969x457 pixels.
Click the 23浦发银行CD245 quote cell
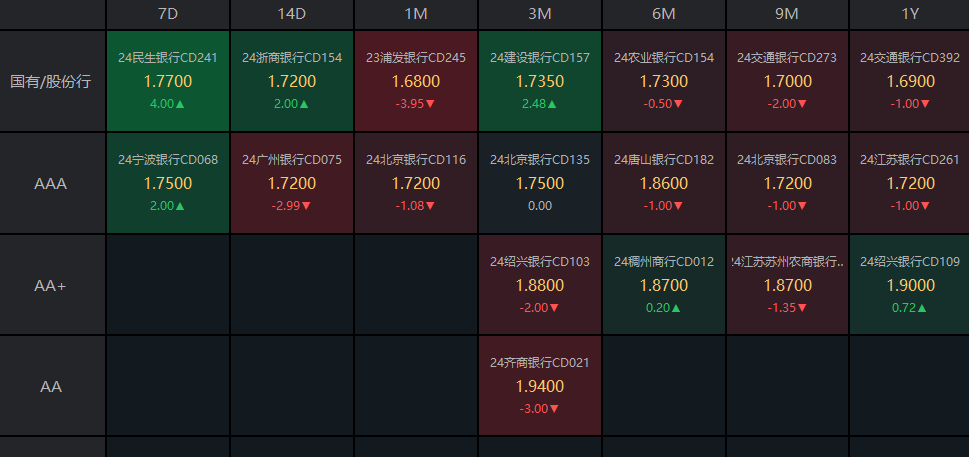click(x=416, y=81)
